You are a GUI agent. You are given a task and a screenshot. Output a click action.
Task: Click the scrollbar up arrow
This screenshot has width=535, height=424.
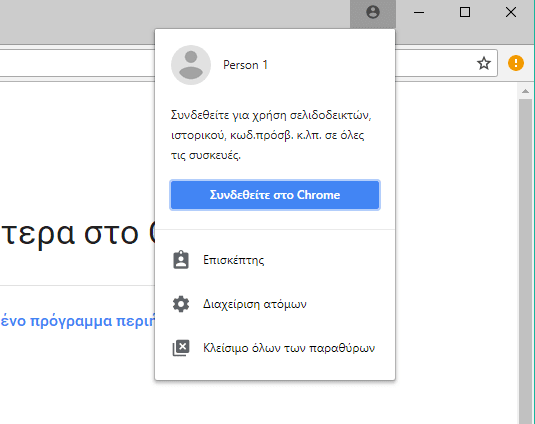click(x=525, y=91)
